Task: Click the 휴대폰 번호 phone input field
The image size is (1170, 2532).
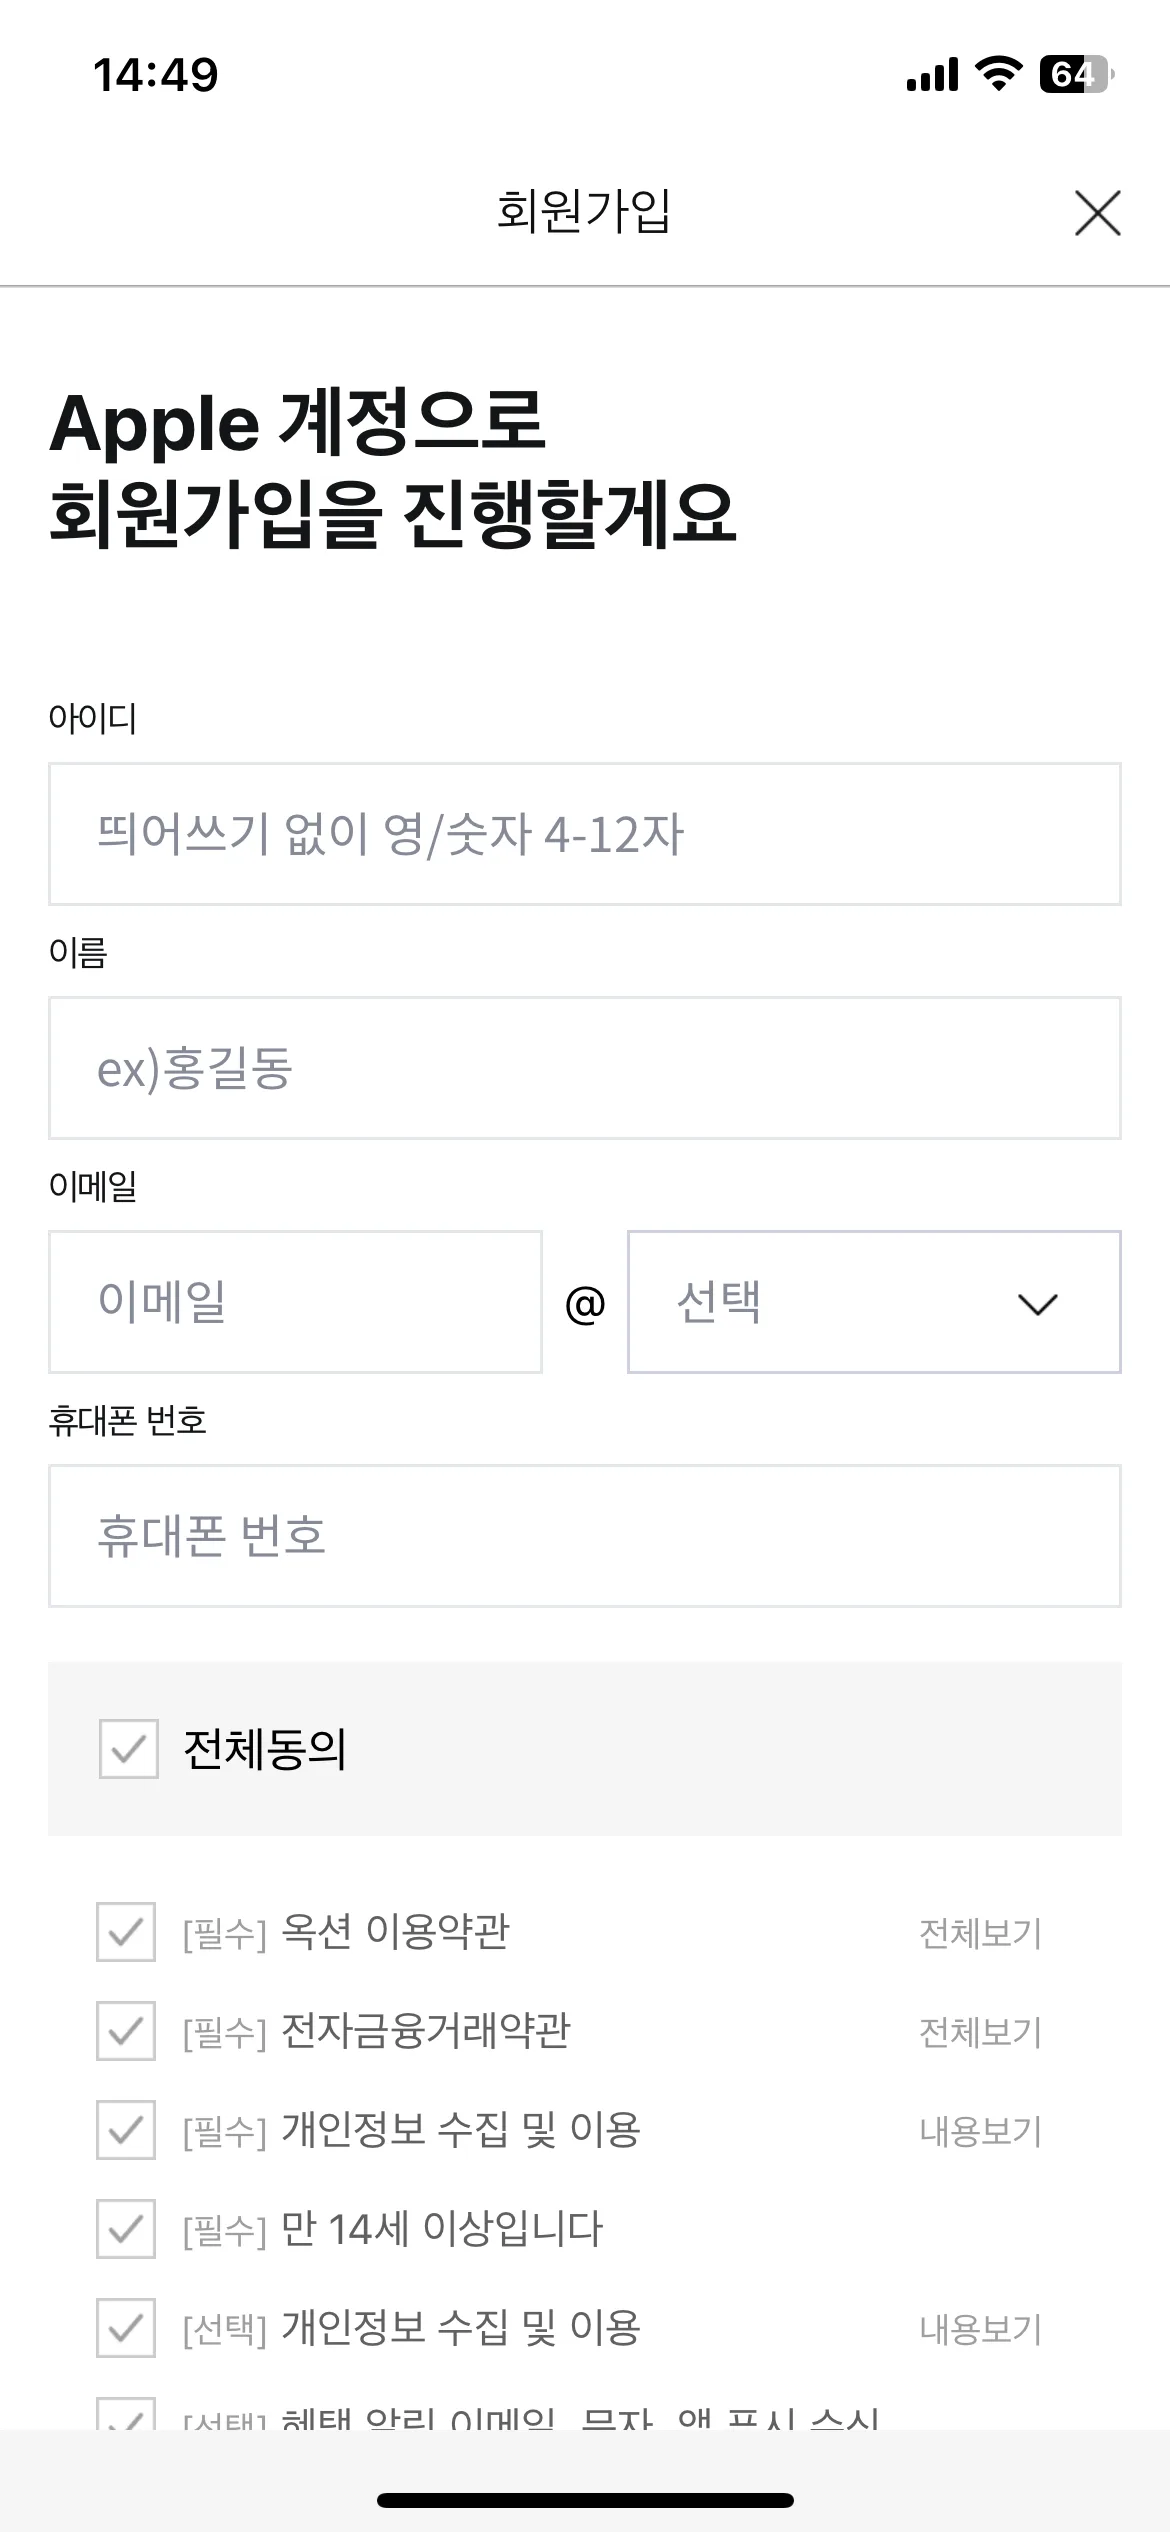Action: coord(585,1535)
